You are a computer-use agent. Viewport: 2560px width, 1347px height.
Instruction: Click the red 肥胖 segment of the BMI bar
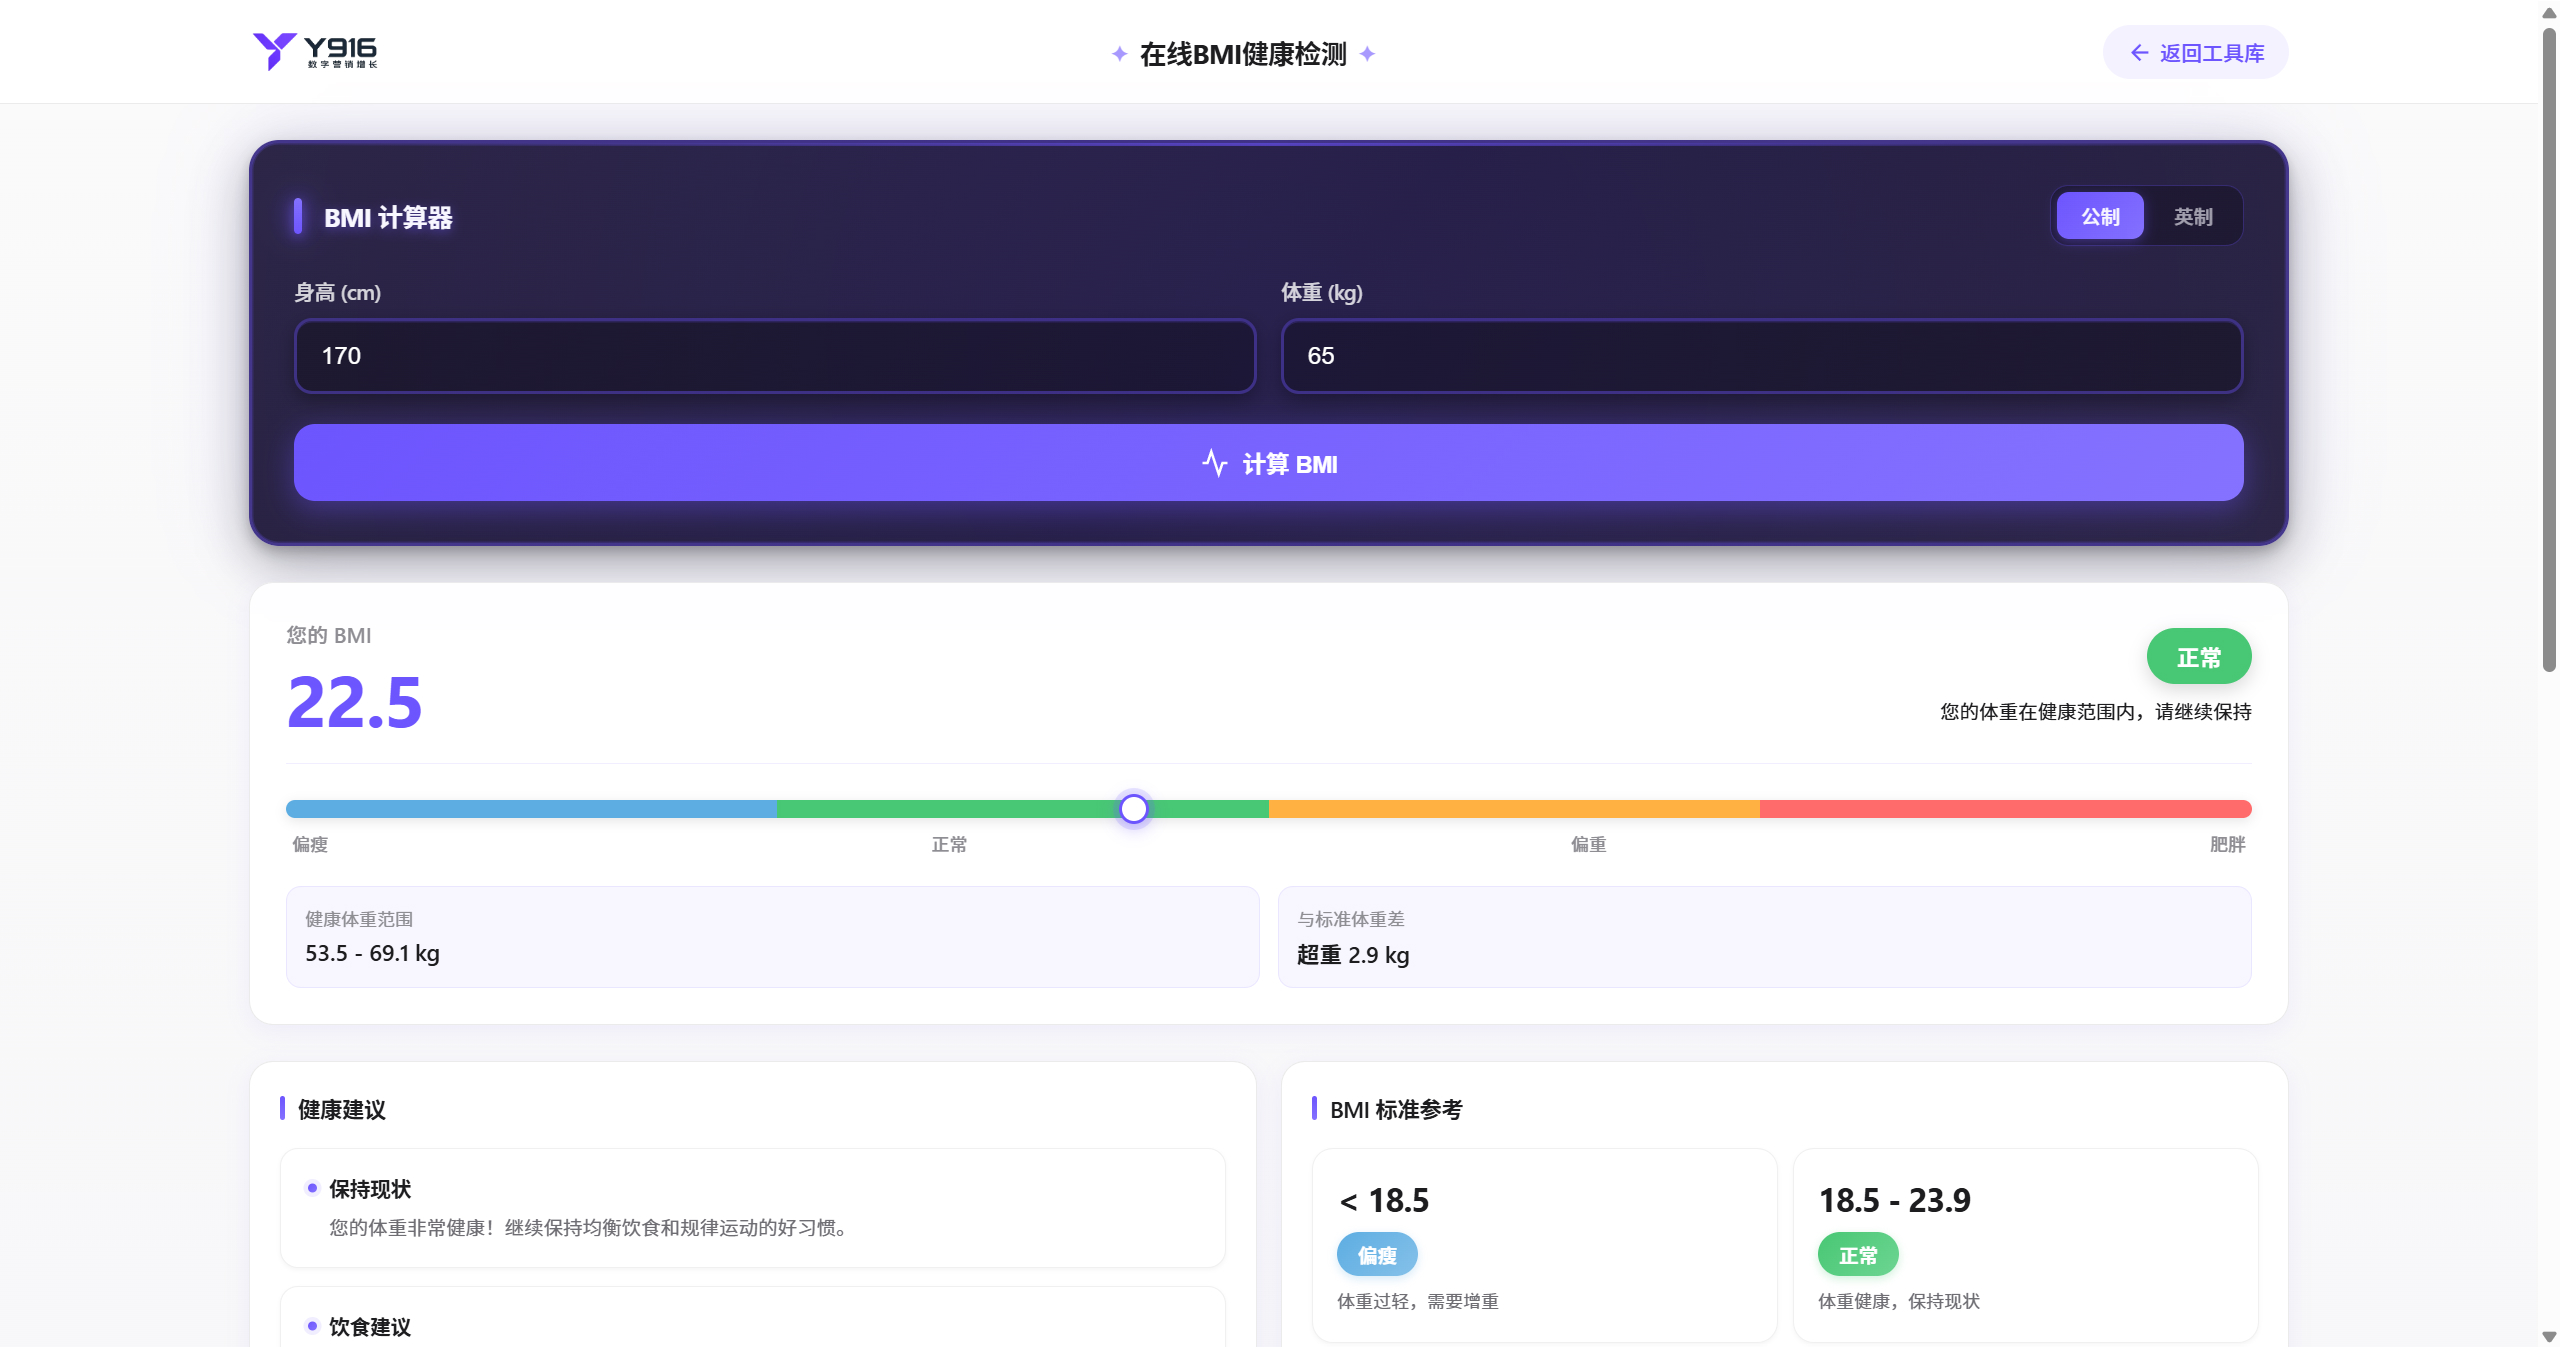[x=2005, y=809]
